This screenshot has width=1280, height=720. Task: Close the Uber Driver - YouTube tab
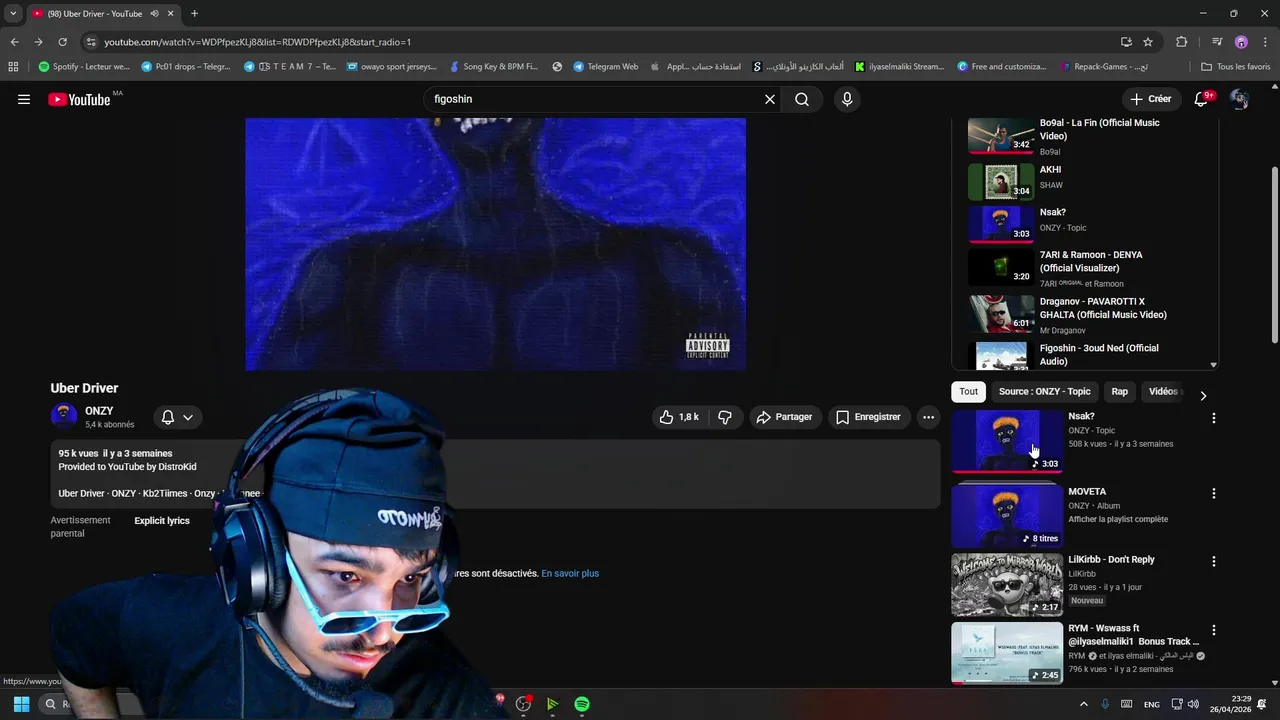[x=170, y=14]
